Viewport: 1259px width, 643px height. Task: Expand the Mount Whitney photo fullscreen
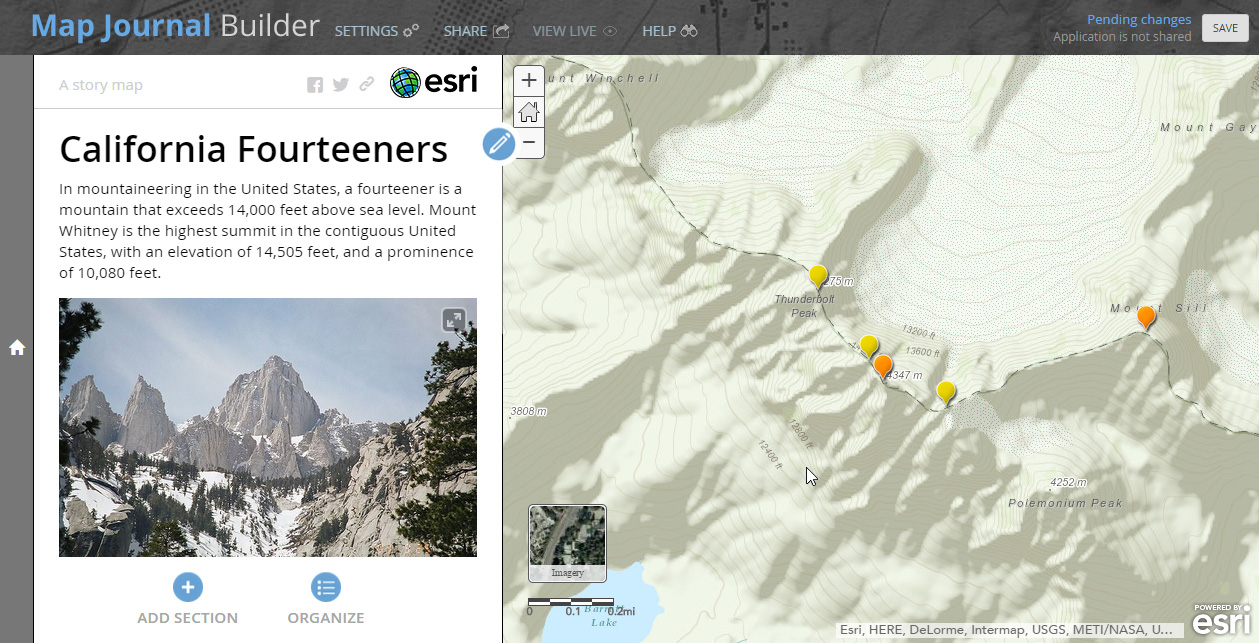click(x=454, y=320)
